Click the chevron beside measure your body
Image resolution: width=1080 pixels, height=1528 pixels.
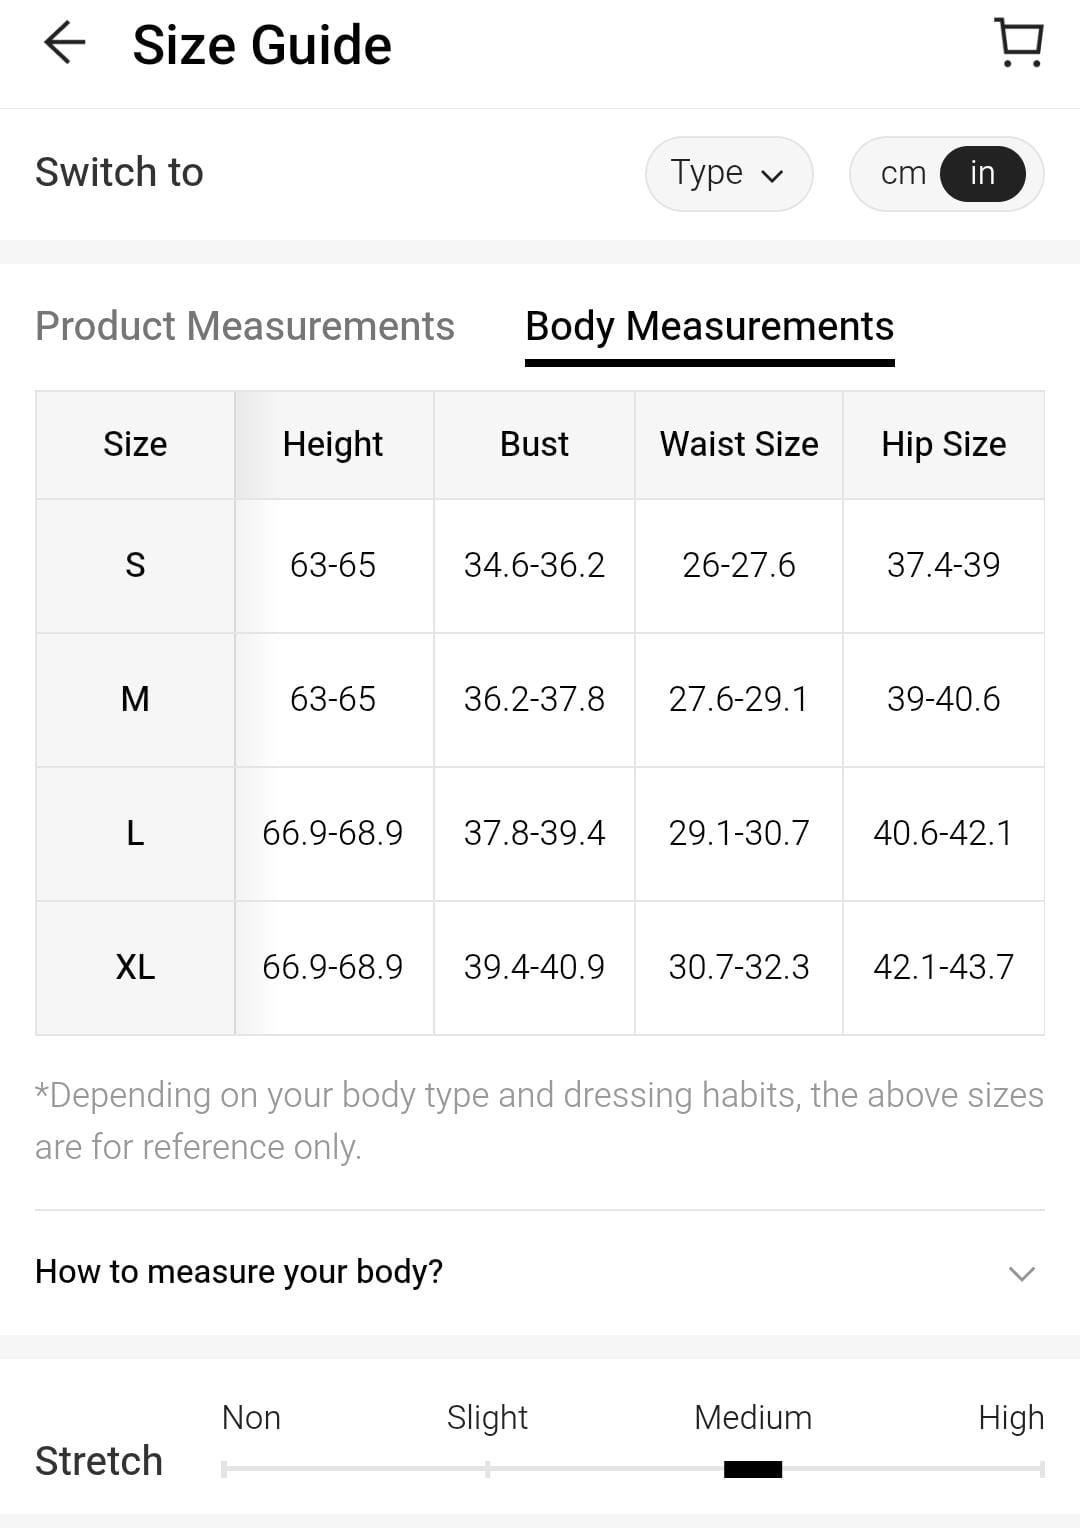(1021, 1273)
